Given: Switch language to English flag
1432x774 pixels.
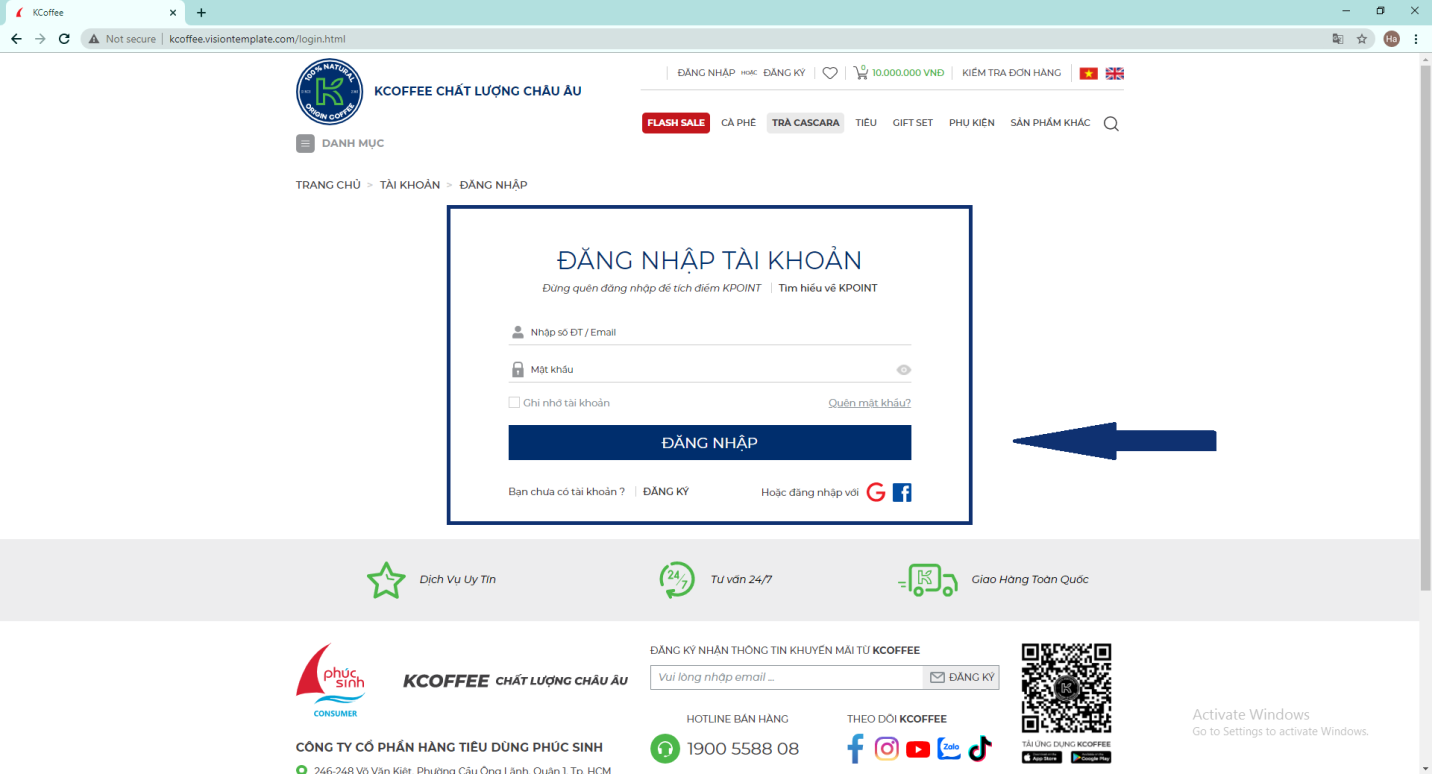Looking at the screenshot, I should [1114, 73].
